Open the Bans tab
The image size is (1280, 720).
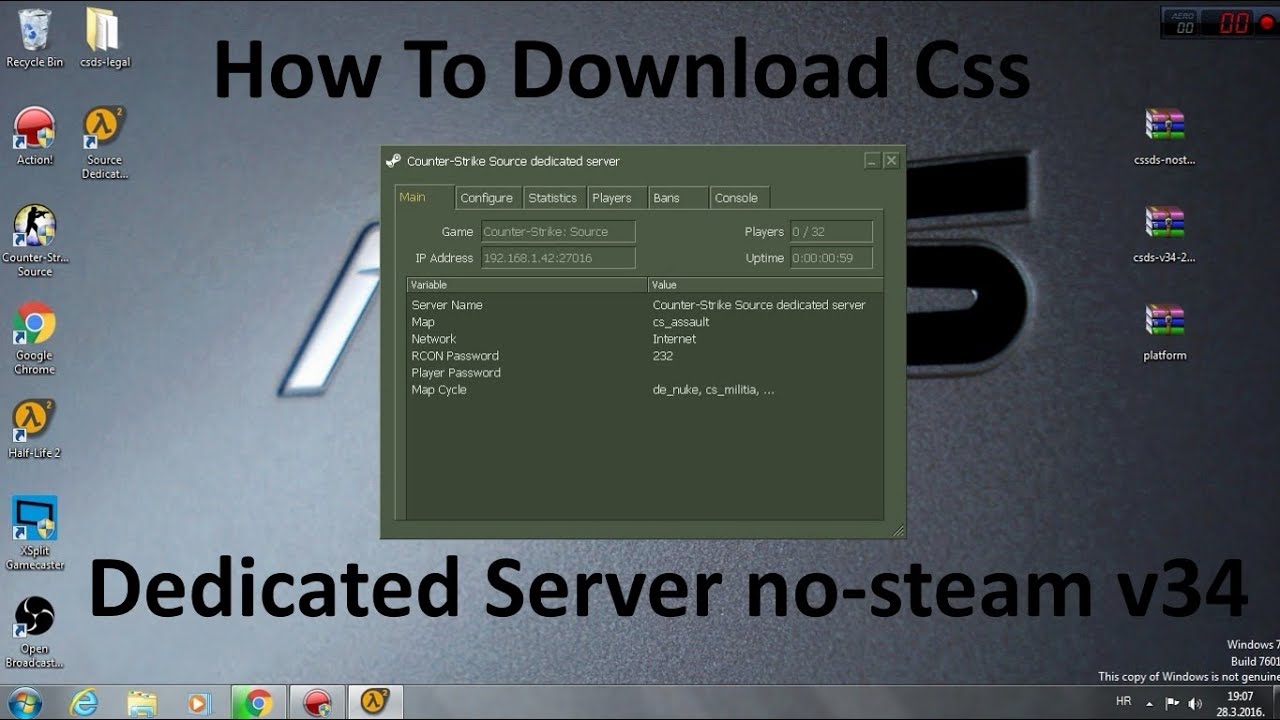pos(677,198)
